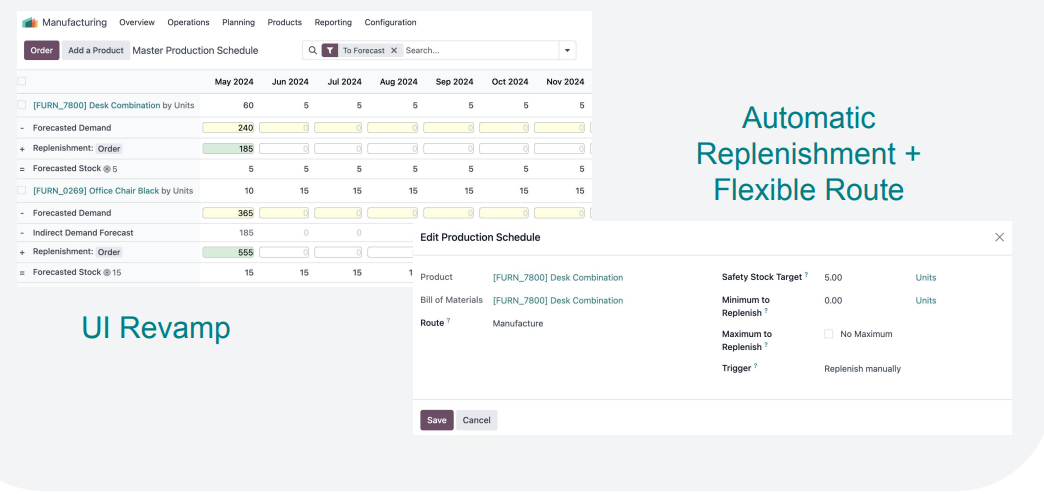Click the Master Production Schedule title
Screen dimensions: 1044x494
[x=195, y=51]
